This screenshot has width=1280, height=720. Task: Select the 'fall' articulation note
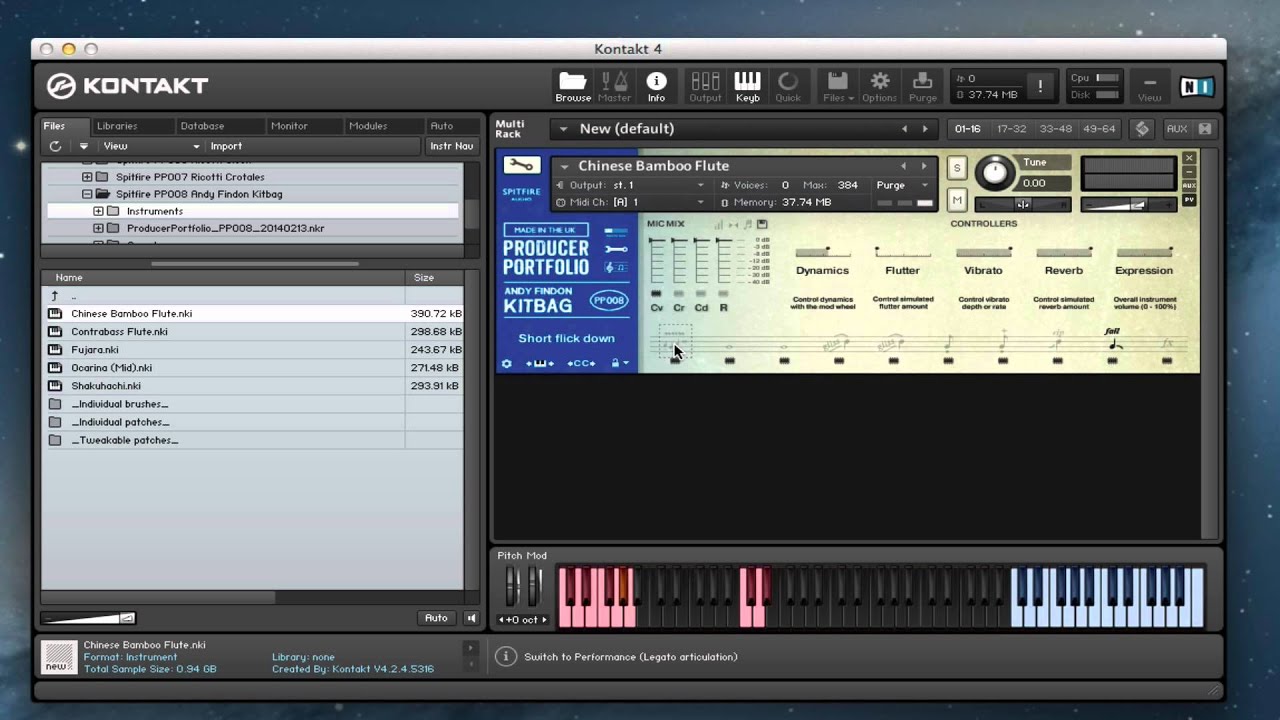coord(1113,342)
